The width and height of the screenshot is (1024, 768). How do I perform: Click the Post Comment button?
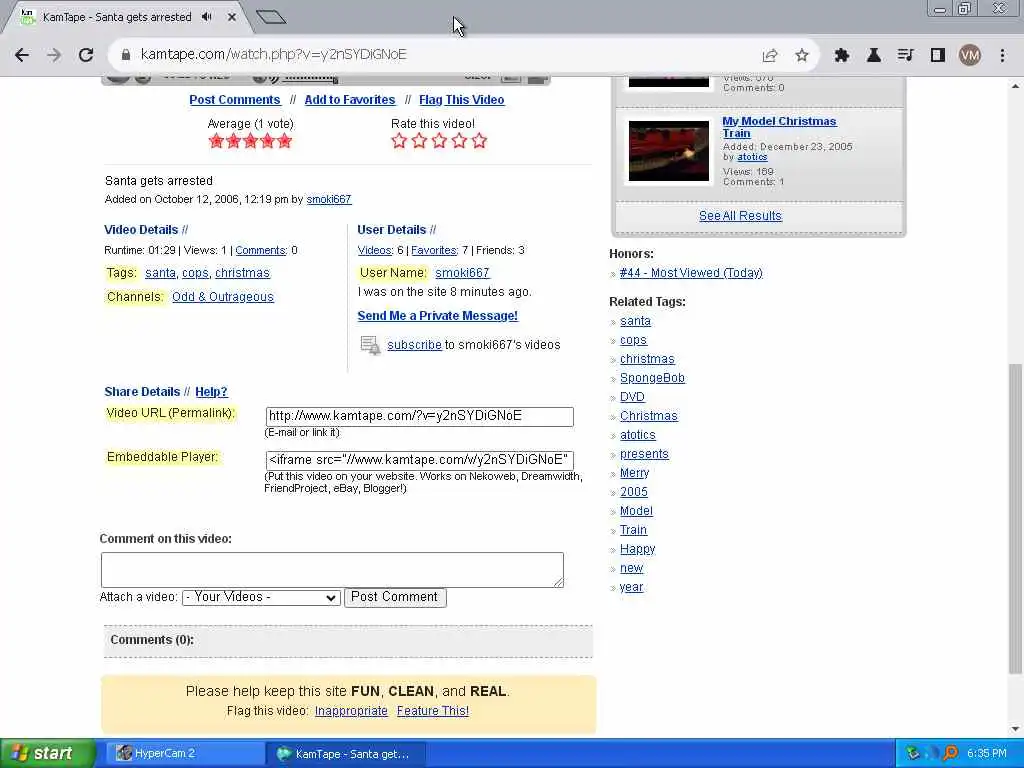point(395,597)
